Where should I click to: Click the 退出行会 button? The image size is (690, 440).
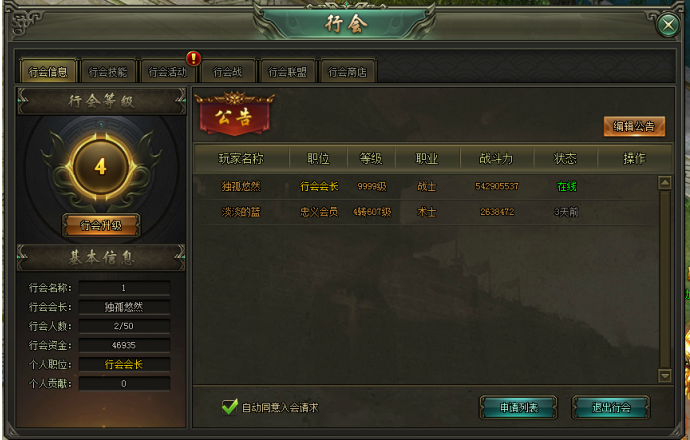(611, 407)
